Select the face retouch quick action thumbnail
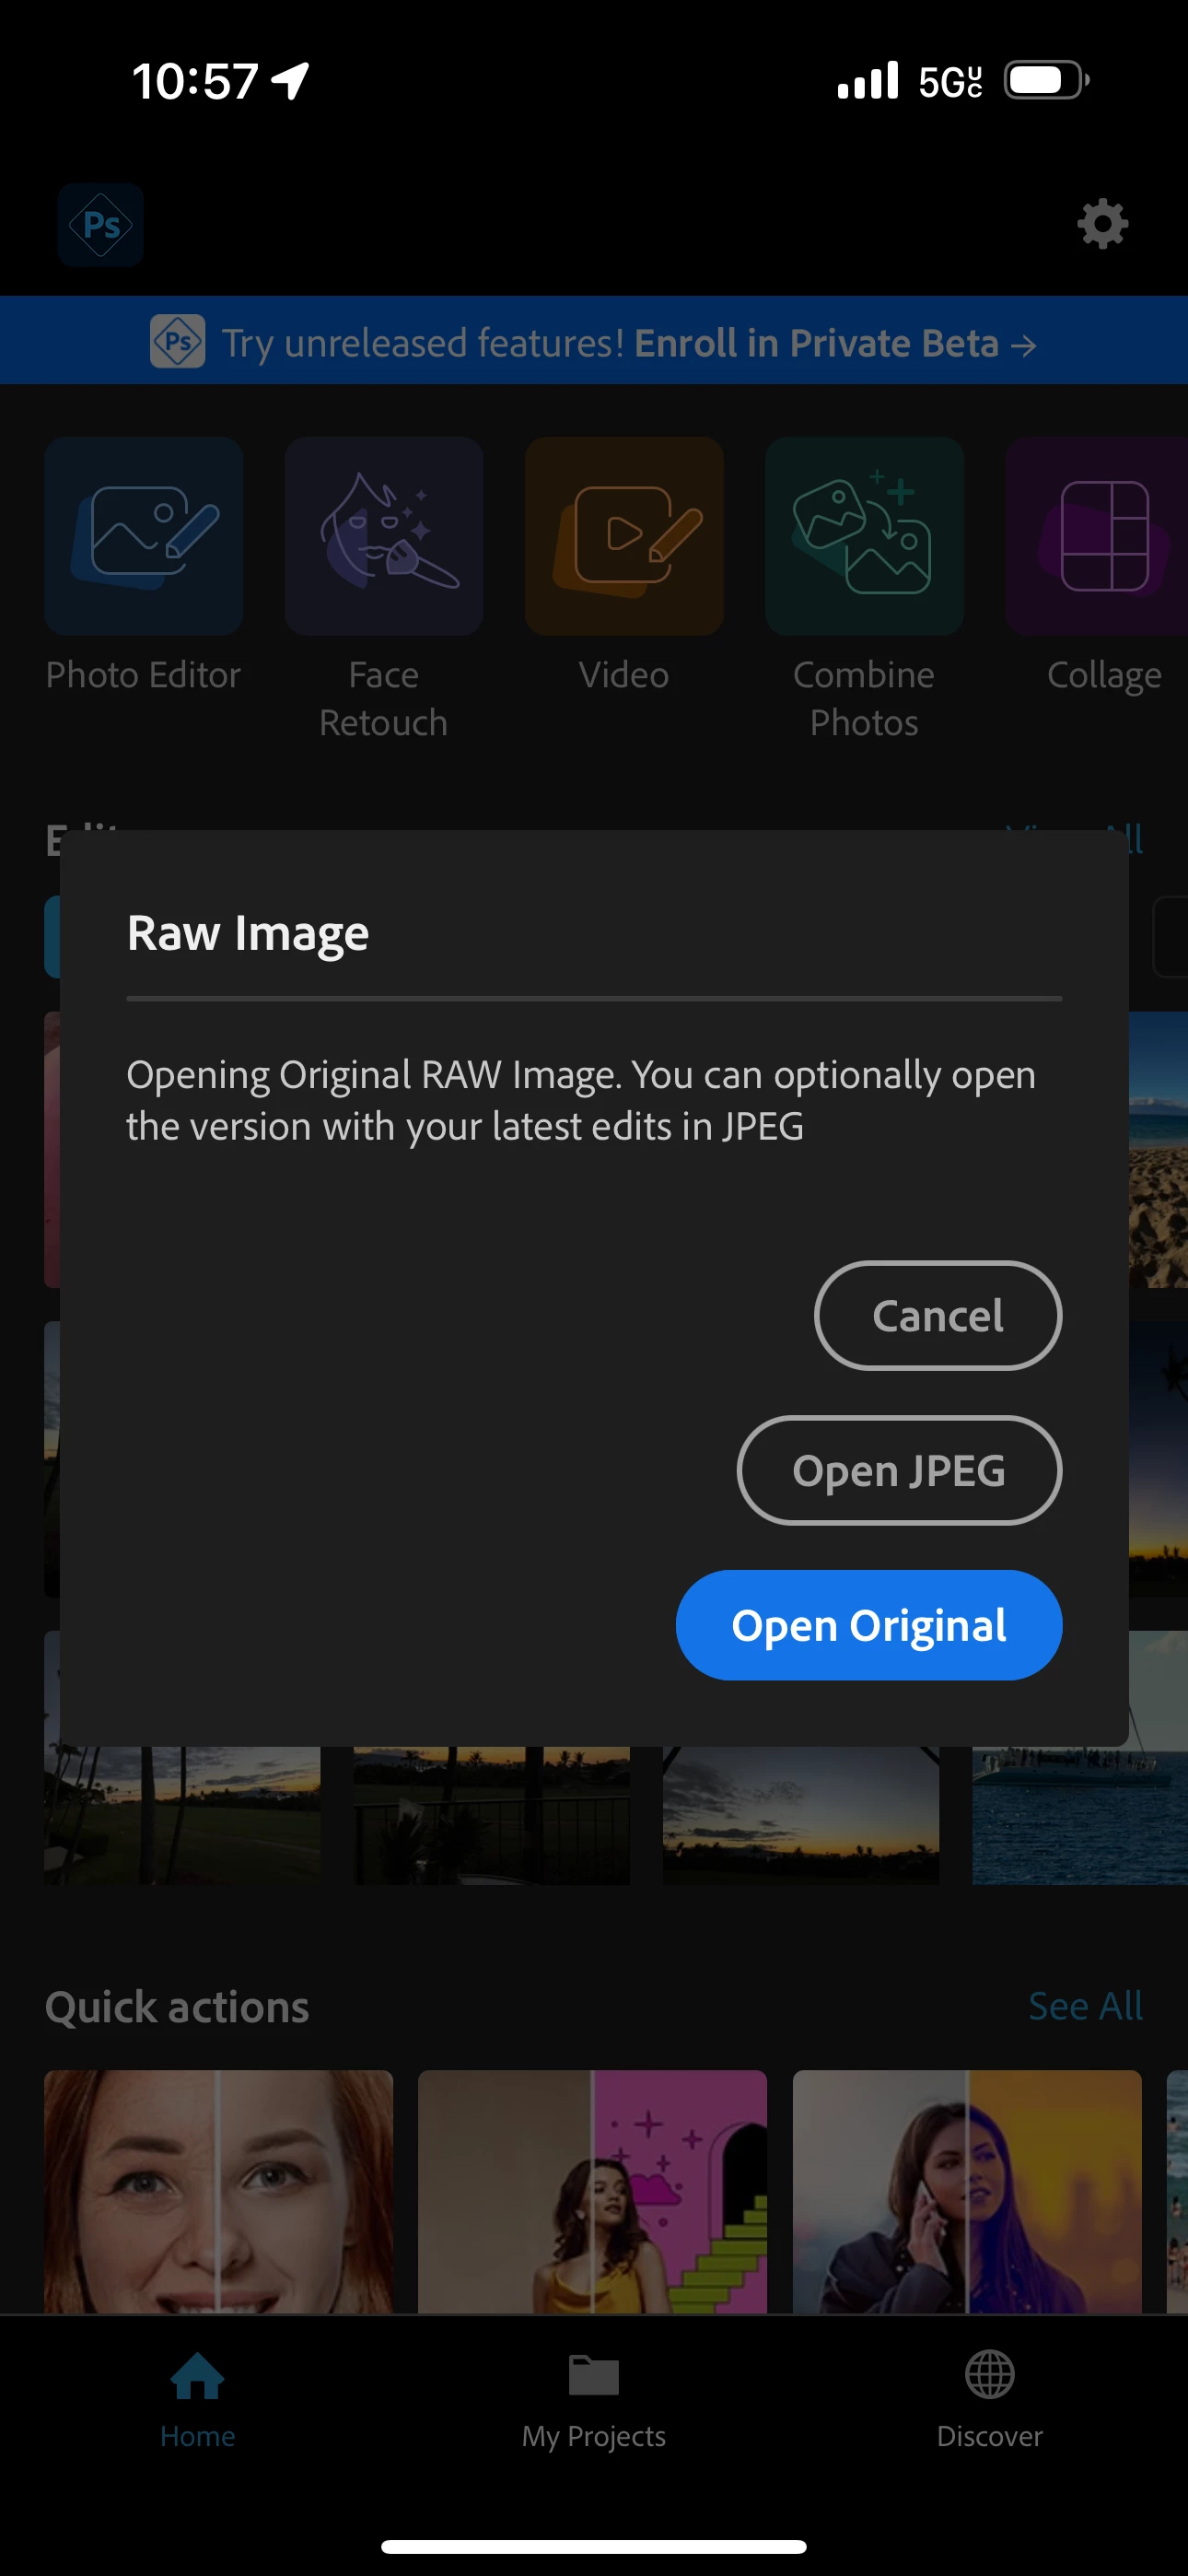The height and width of the screenshot is (2576, 1188). pos(218,2192)
